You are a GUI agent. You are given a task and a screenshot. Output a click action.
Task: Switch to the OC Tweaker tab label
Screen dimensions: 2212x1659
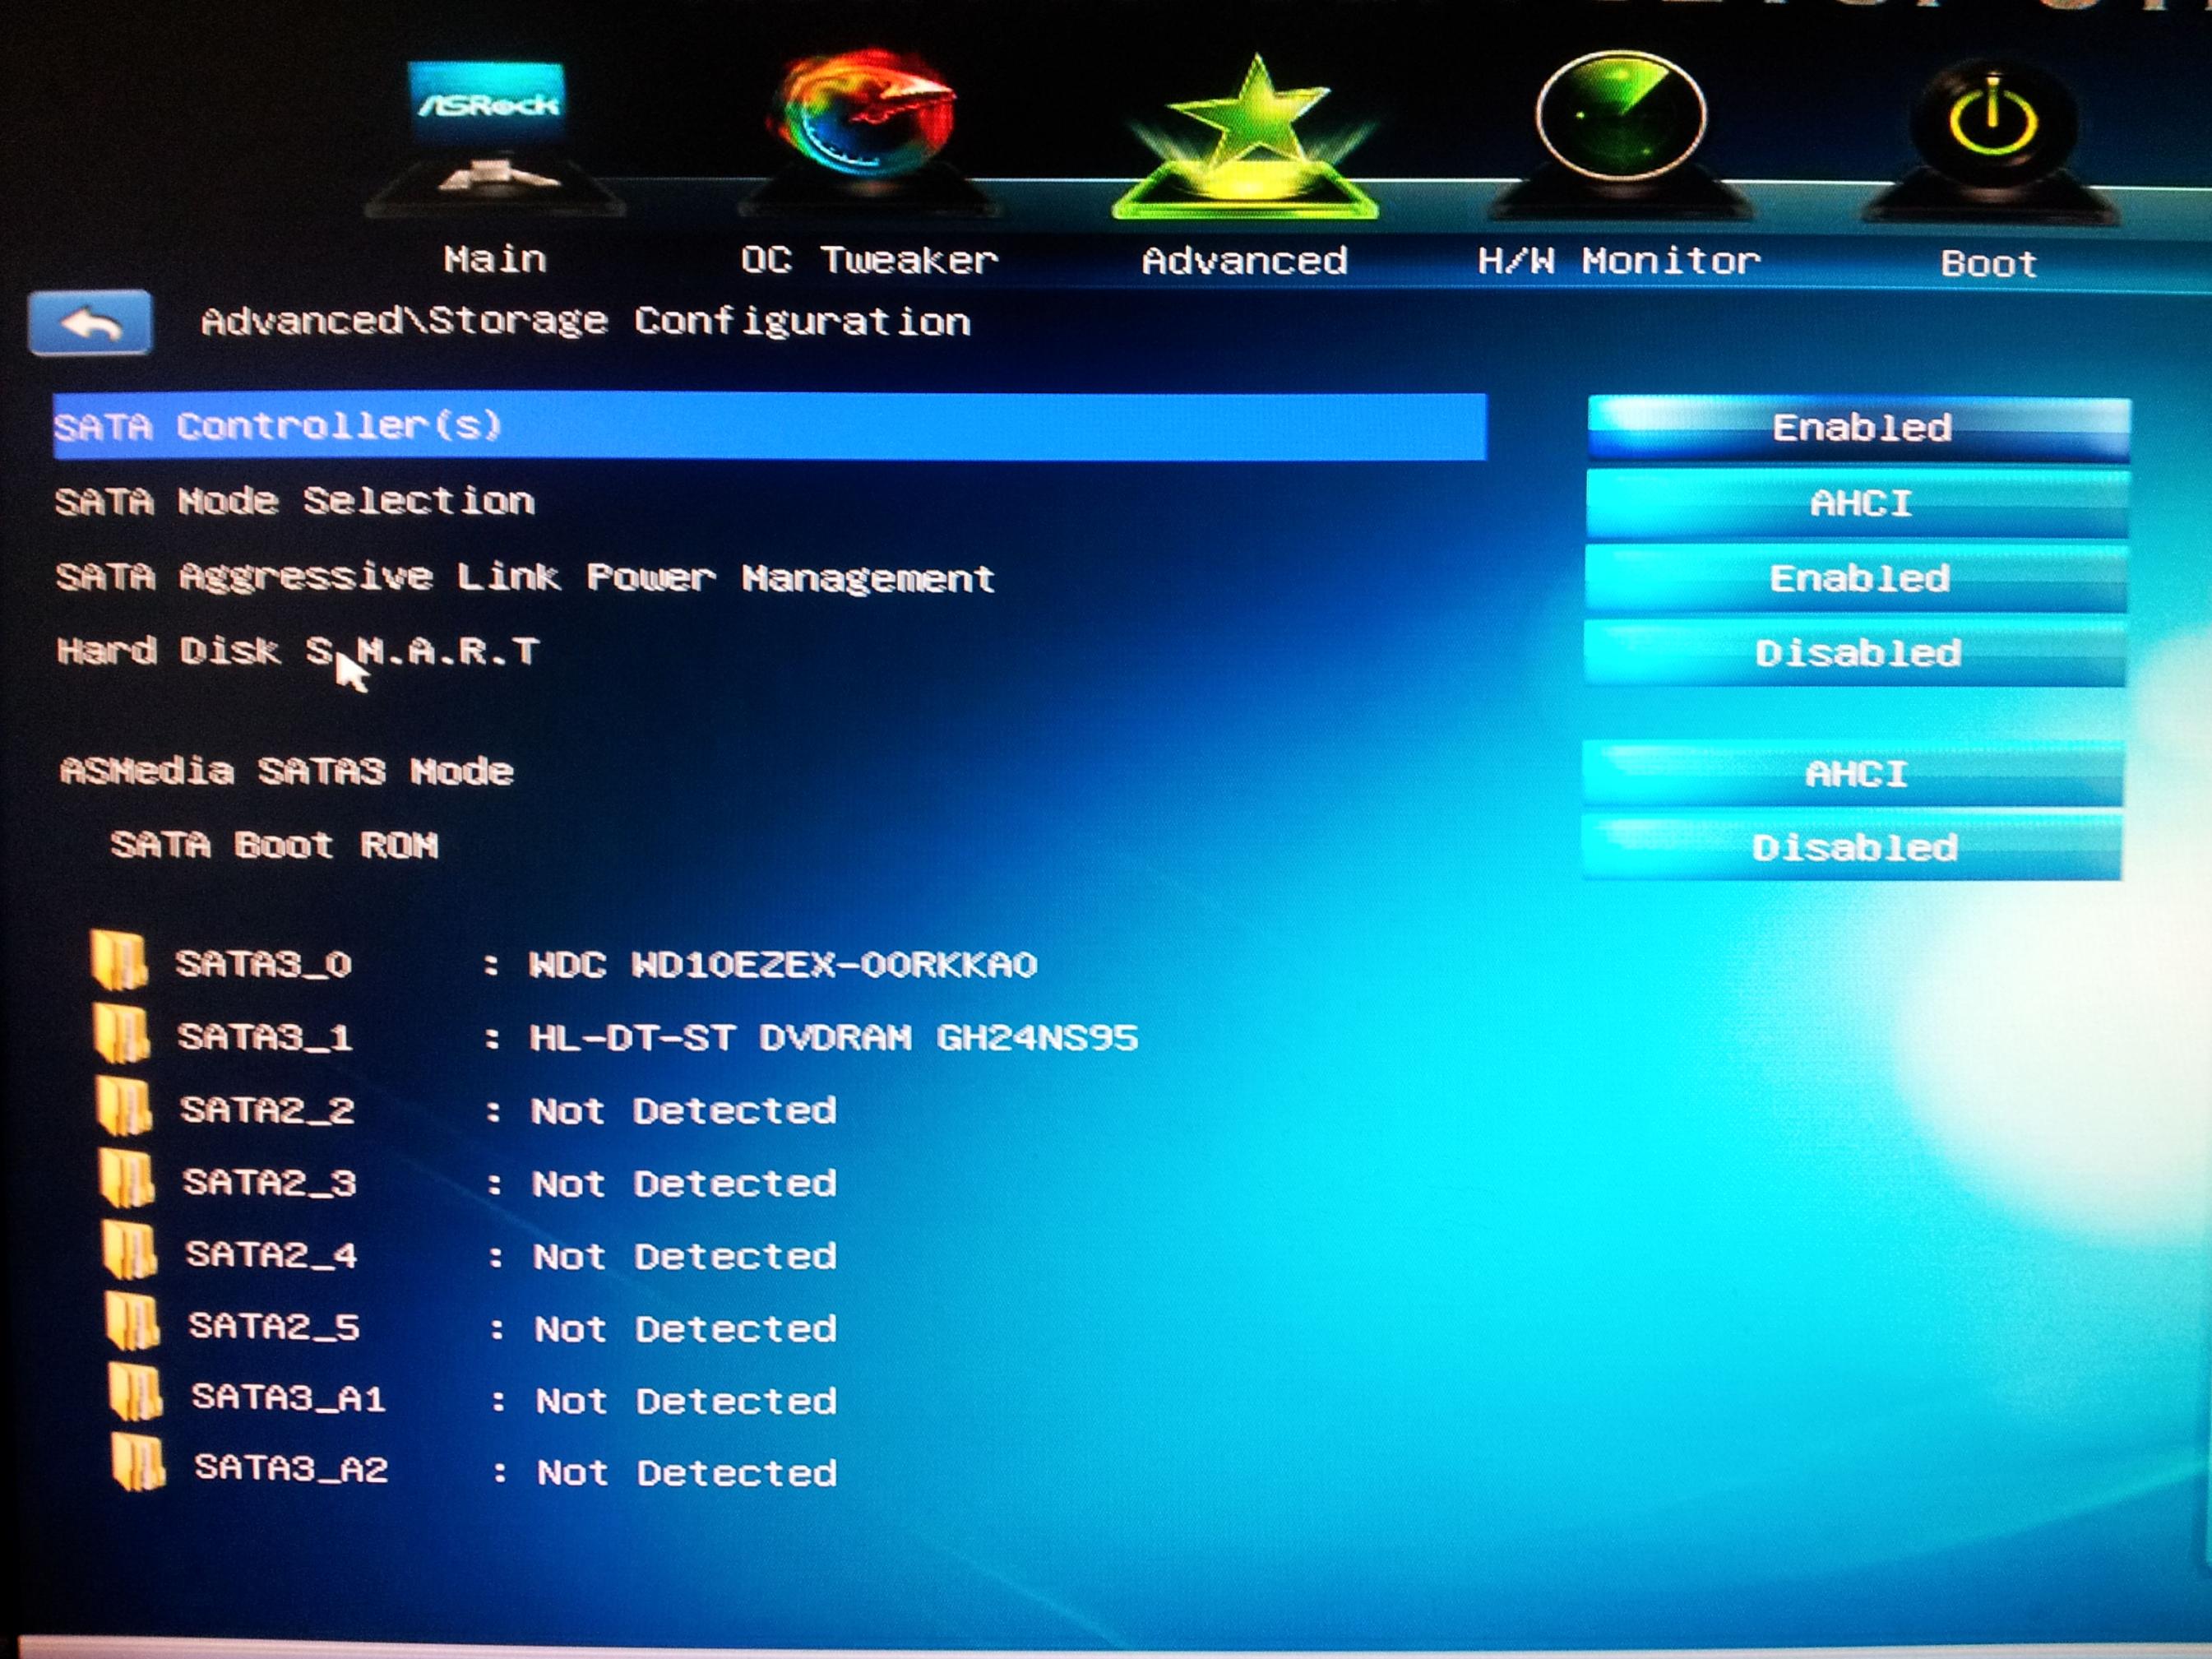868,261
